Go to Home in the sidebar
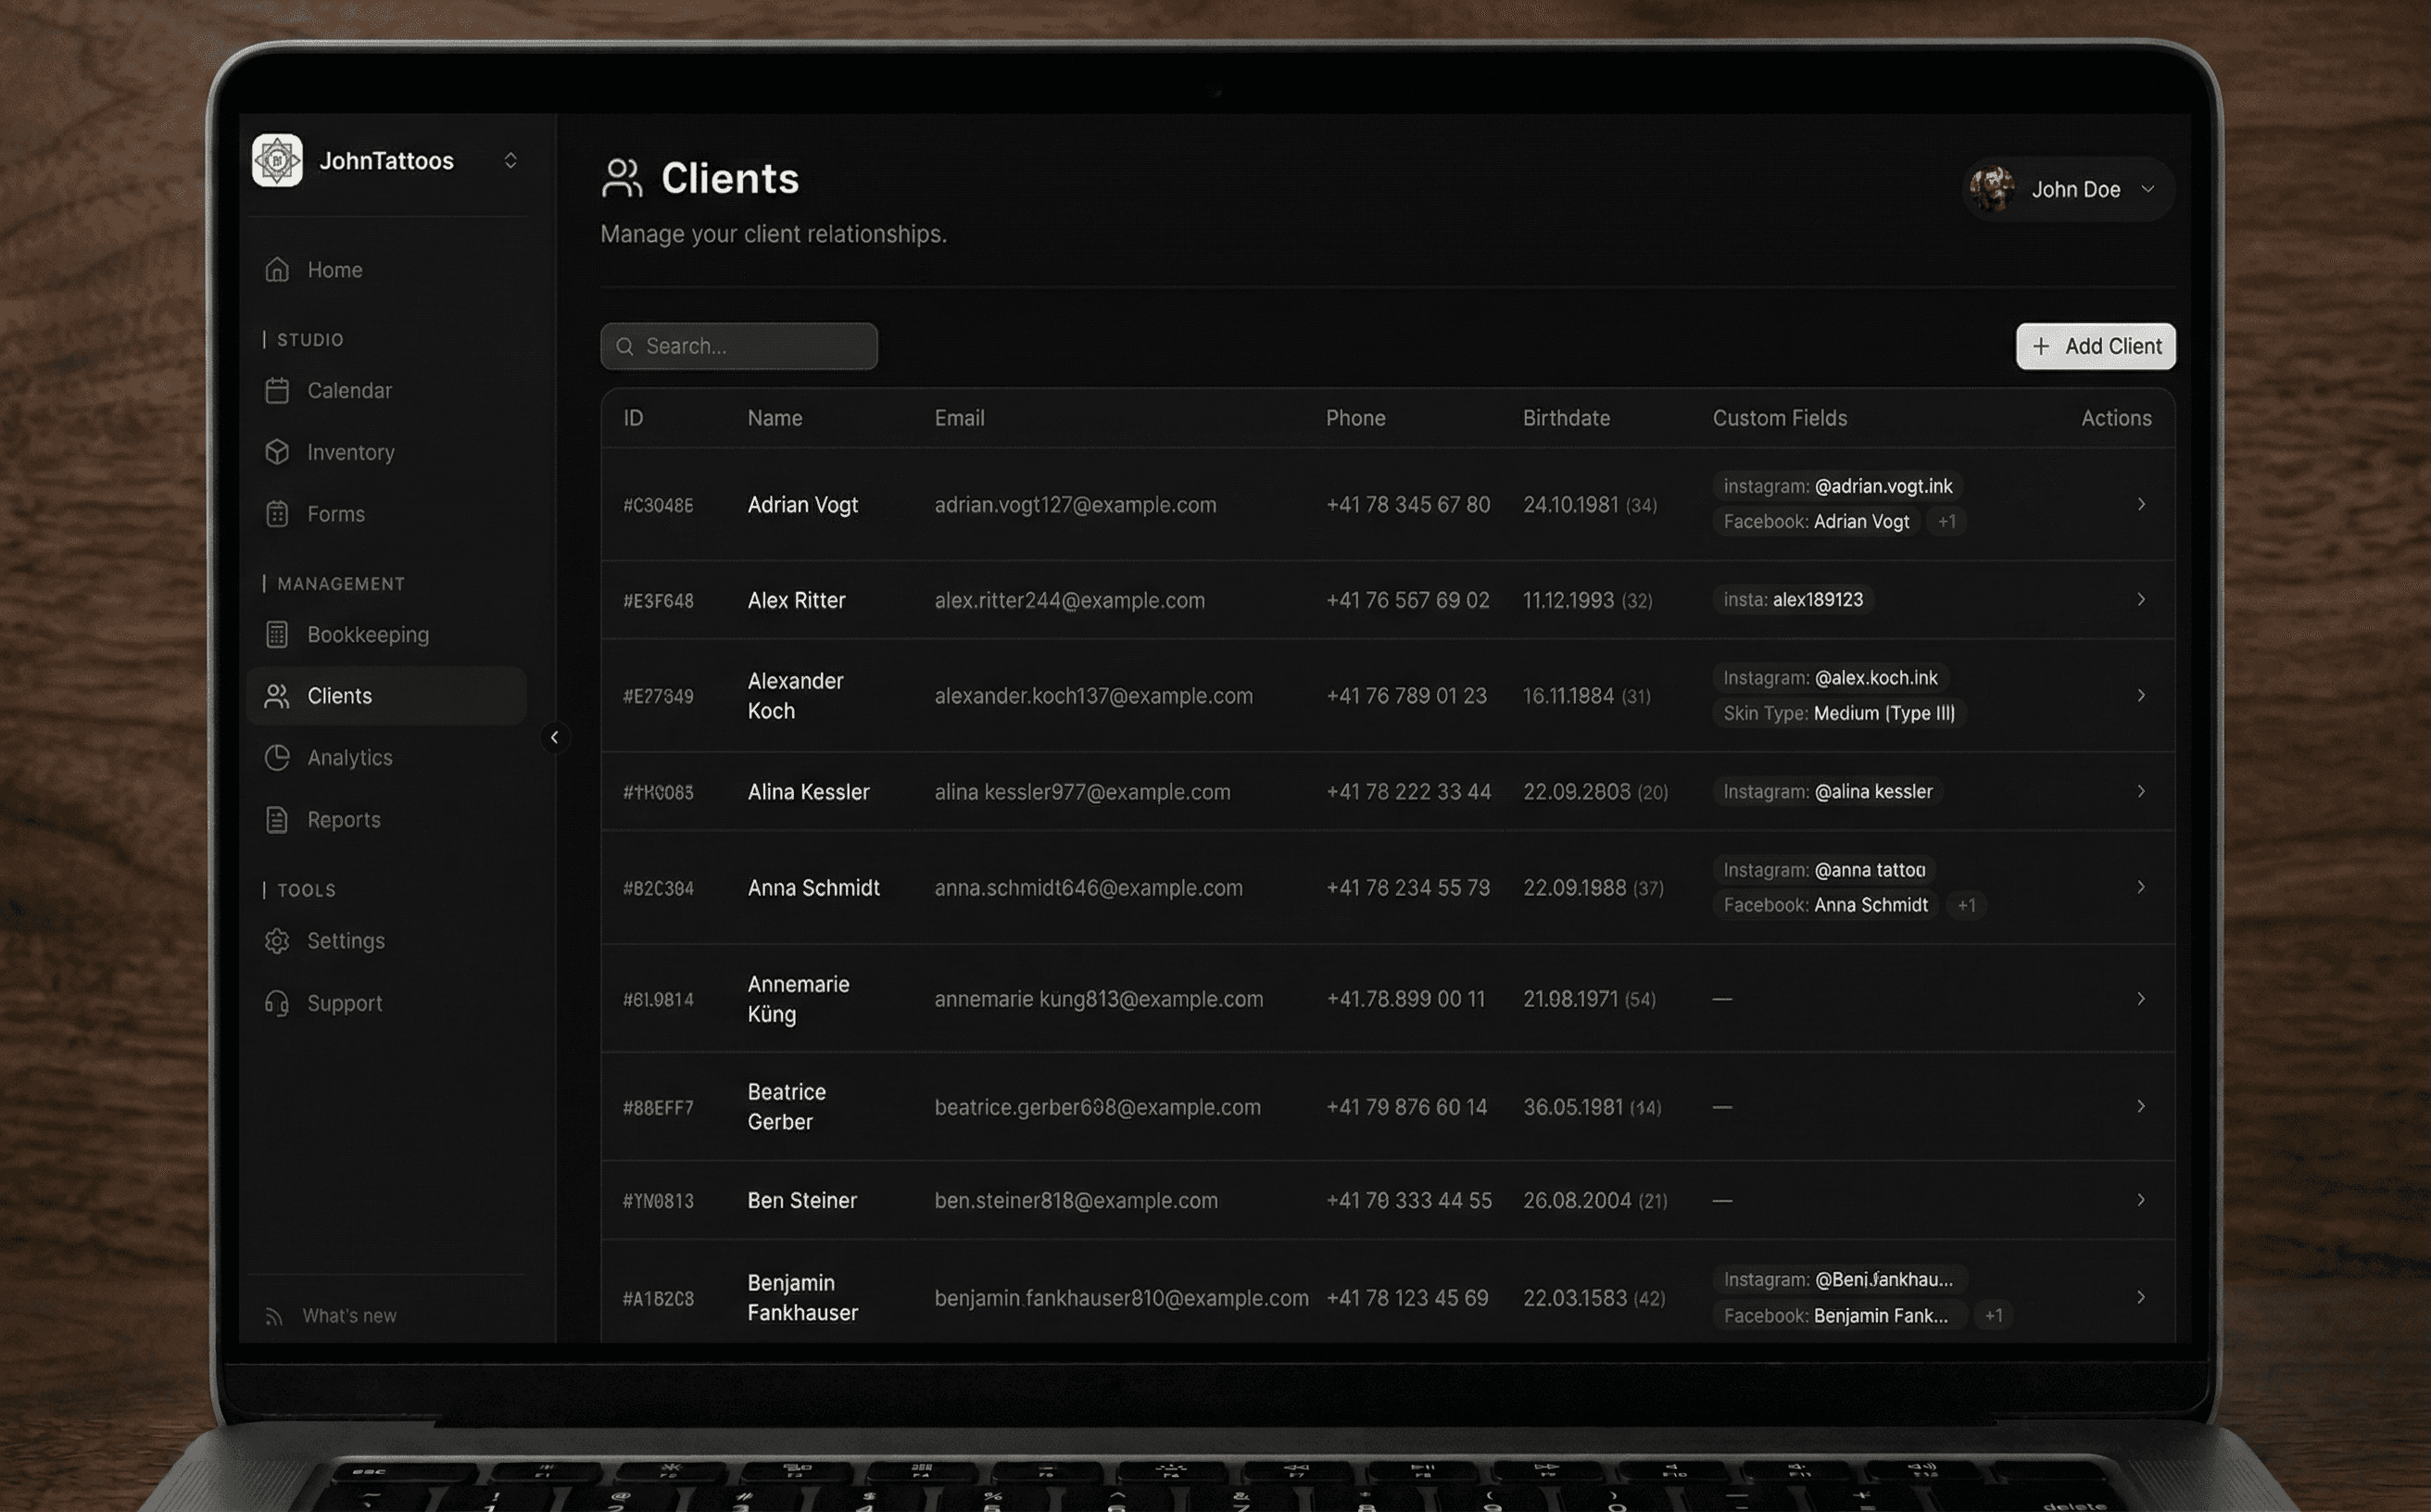Viewport: 2431px width, 1512px height. [x=334, y=270]
